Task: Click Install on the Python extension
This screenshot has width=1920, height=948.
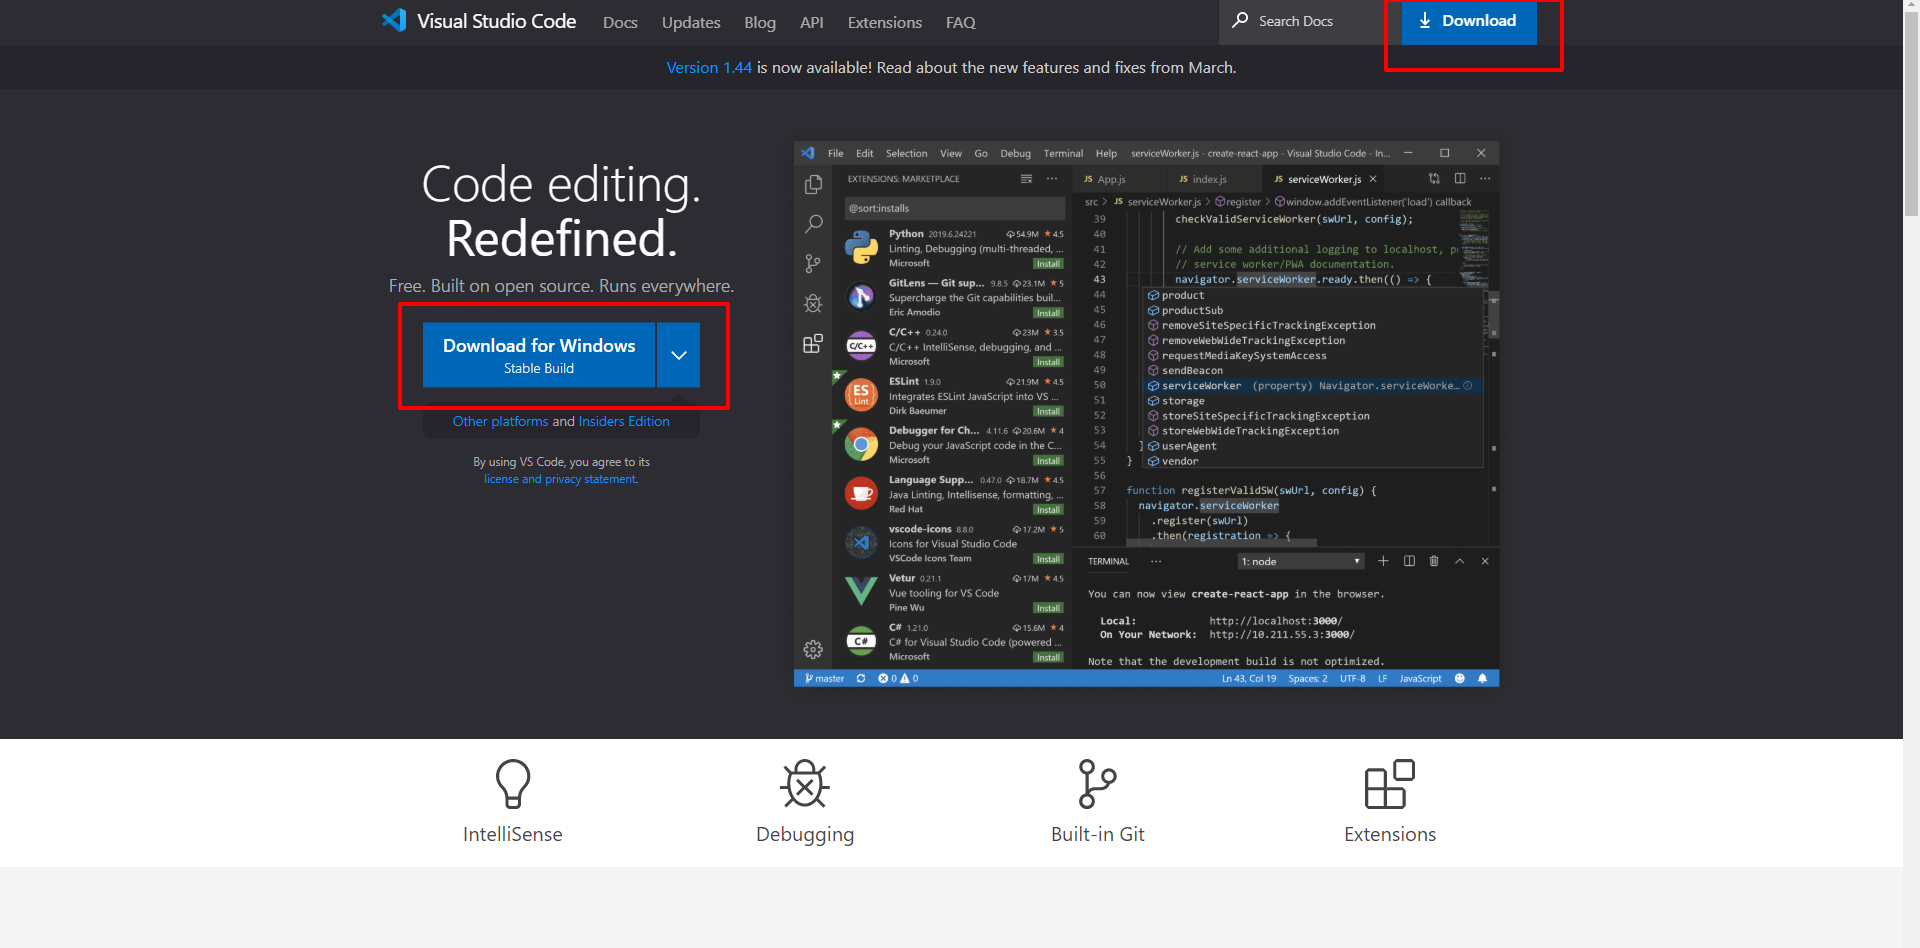Action: [x=1048, y=264]
